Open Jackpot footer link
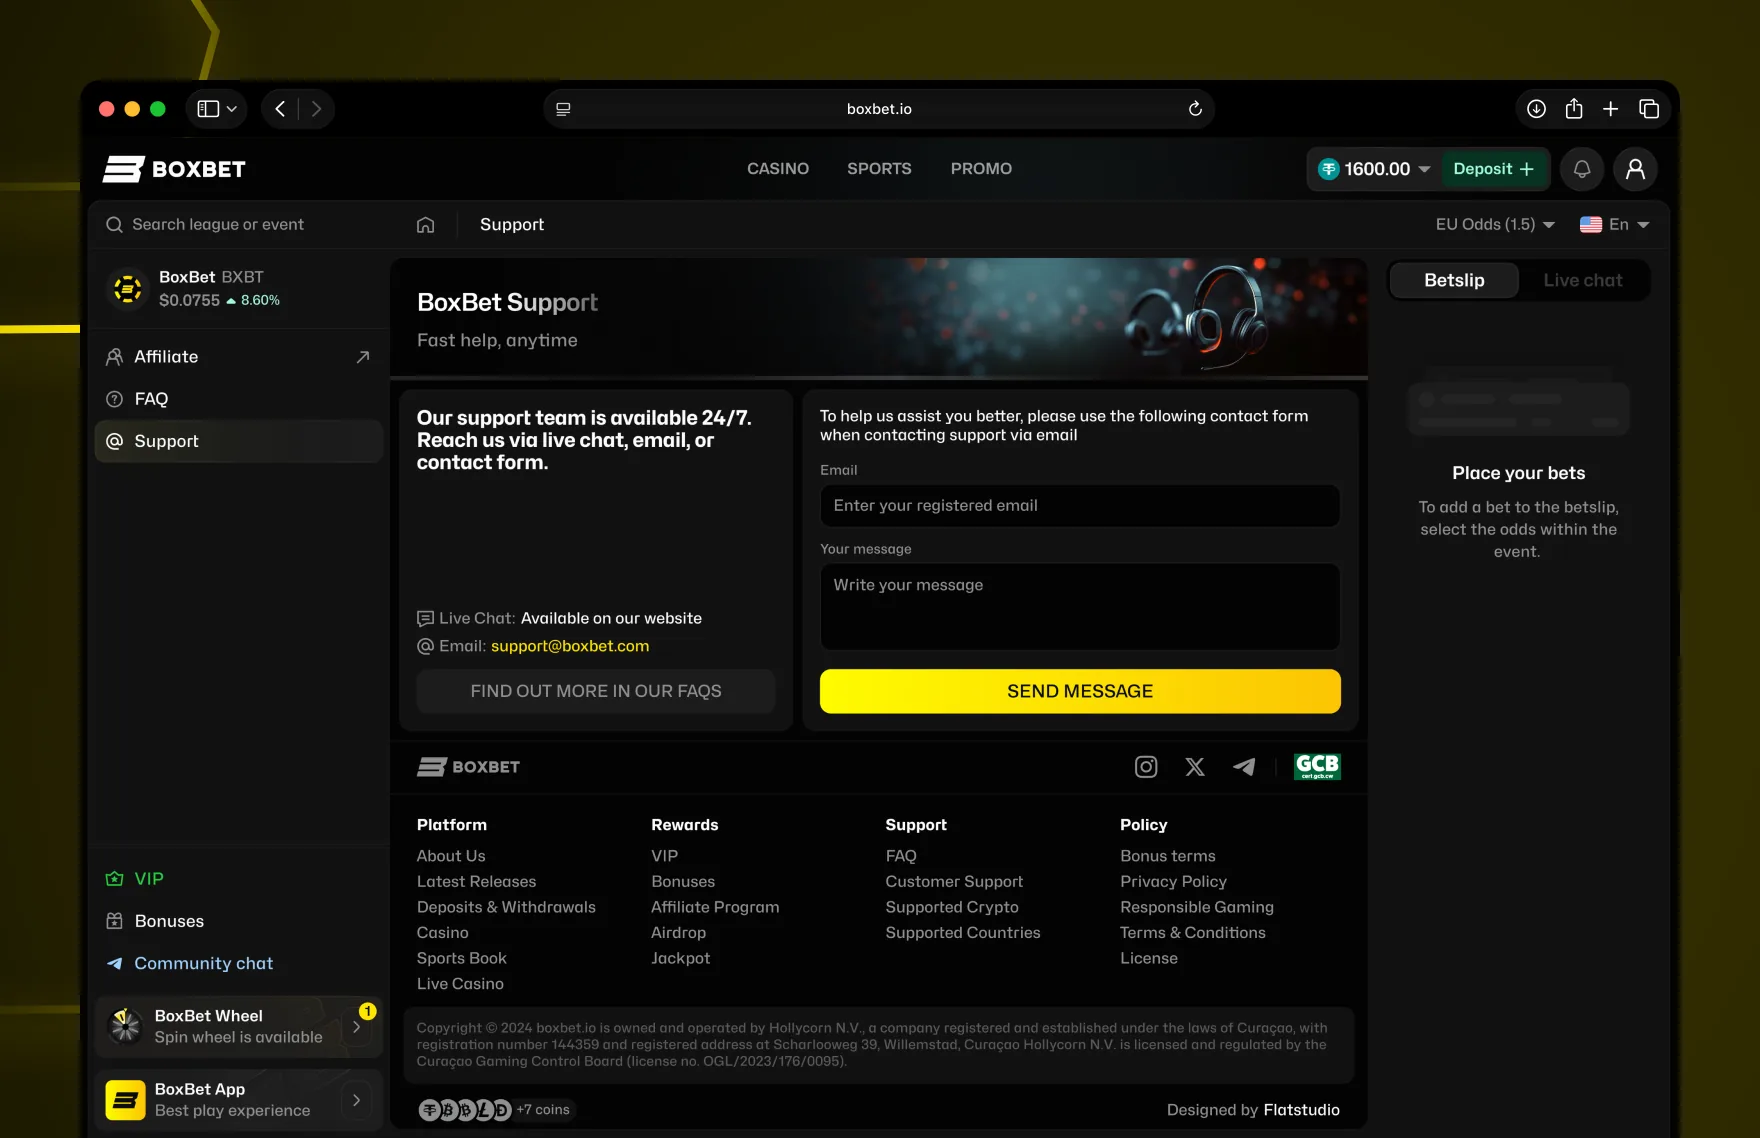The image size is (1760, 1138). click(x=681, y=958)
